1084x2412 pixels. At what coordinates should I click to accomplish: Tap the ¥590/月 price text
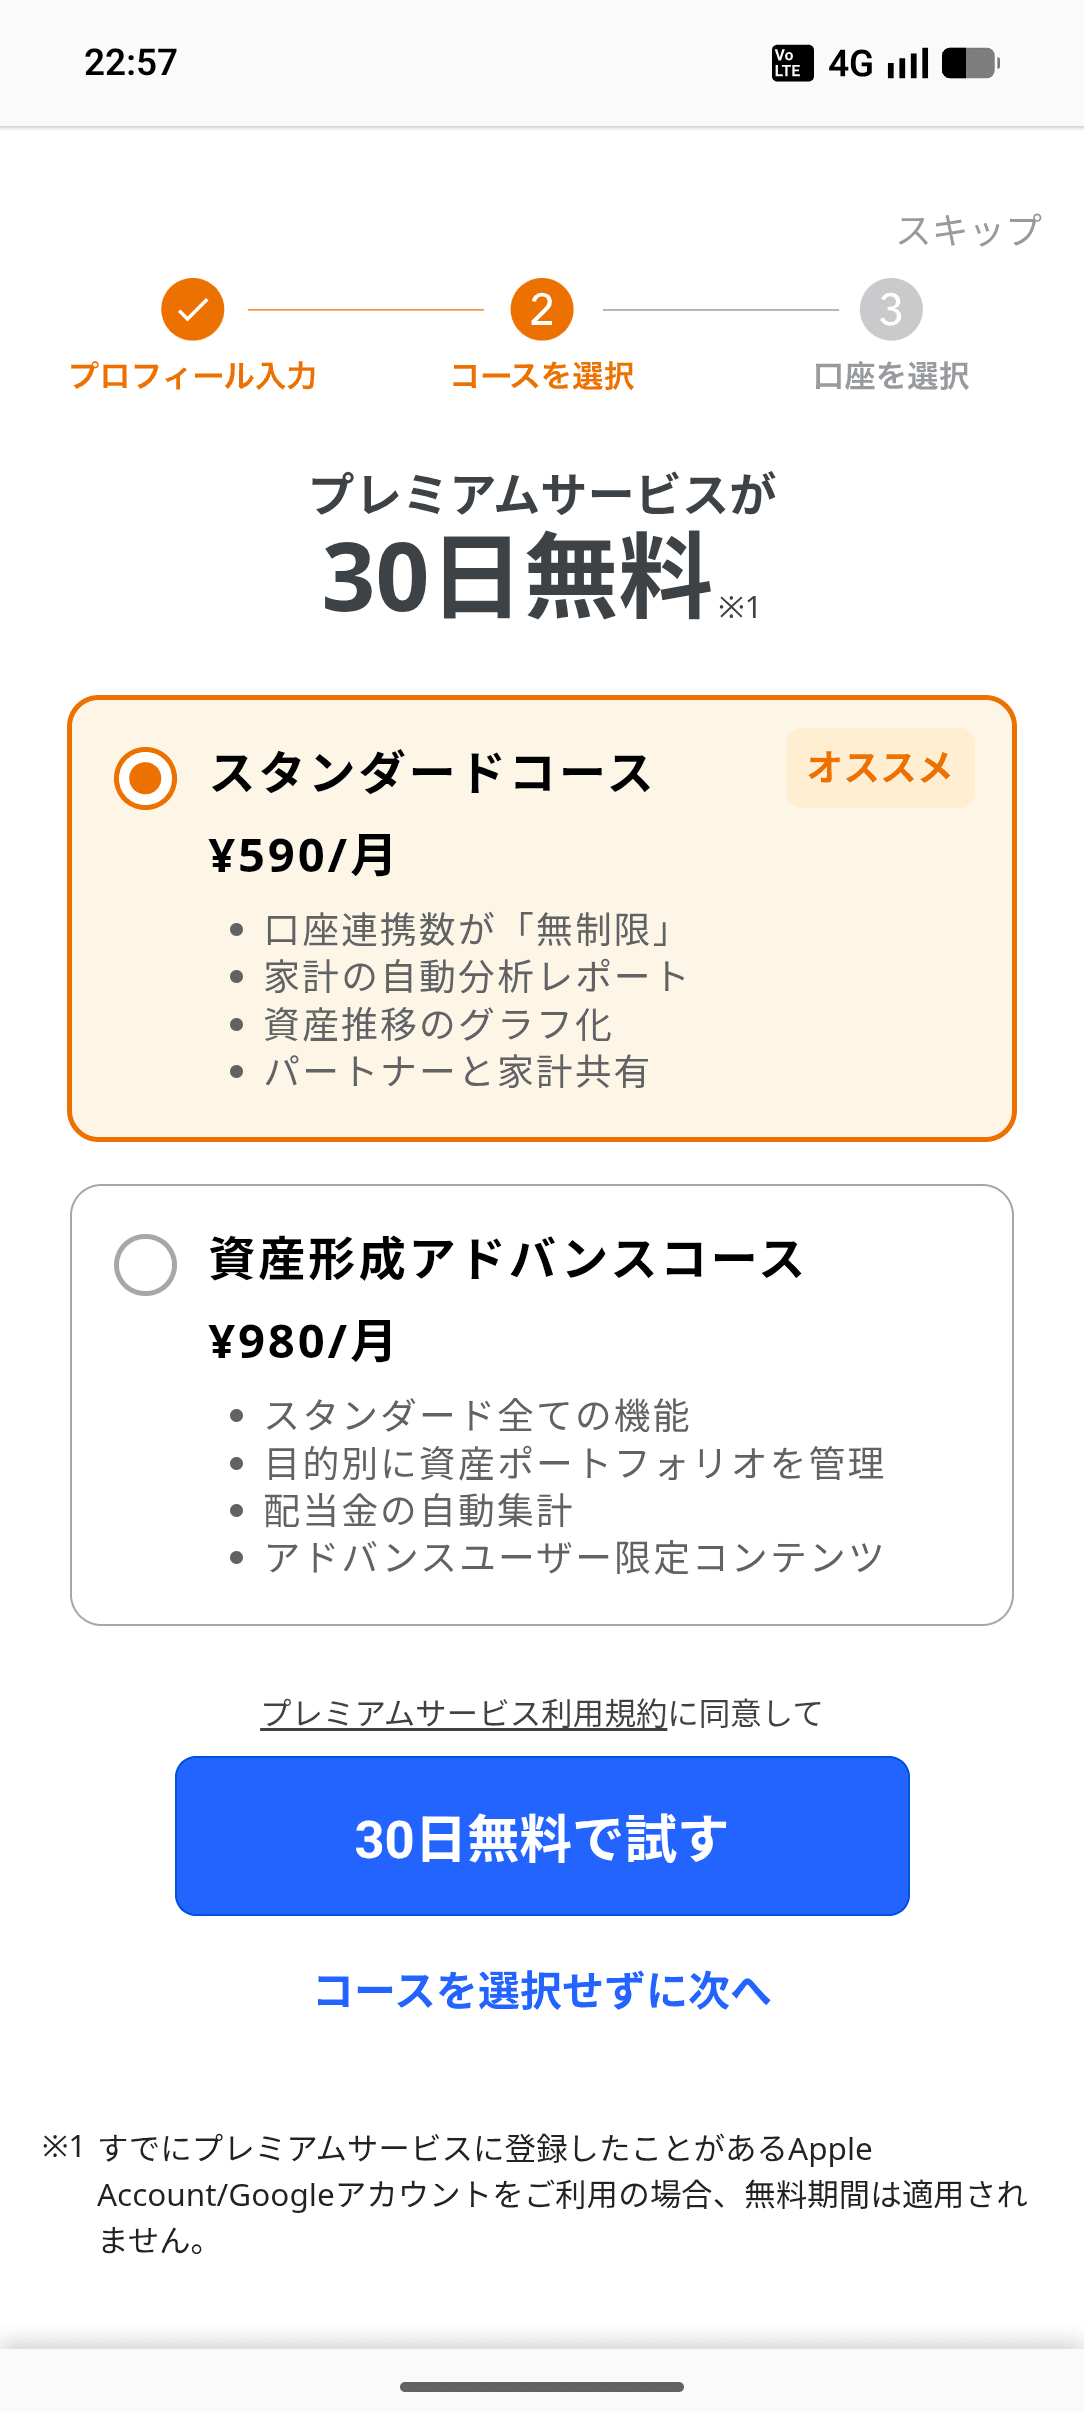tap(301, 855)
